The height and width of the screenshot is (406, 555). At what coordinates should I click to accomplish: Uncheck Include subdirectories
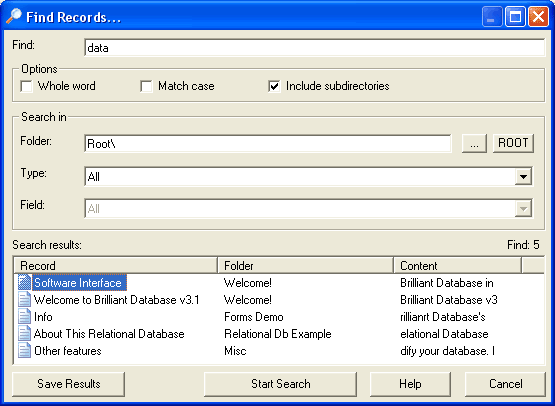point(274,86)
